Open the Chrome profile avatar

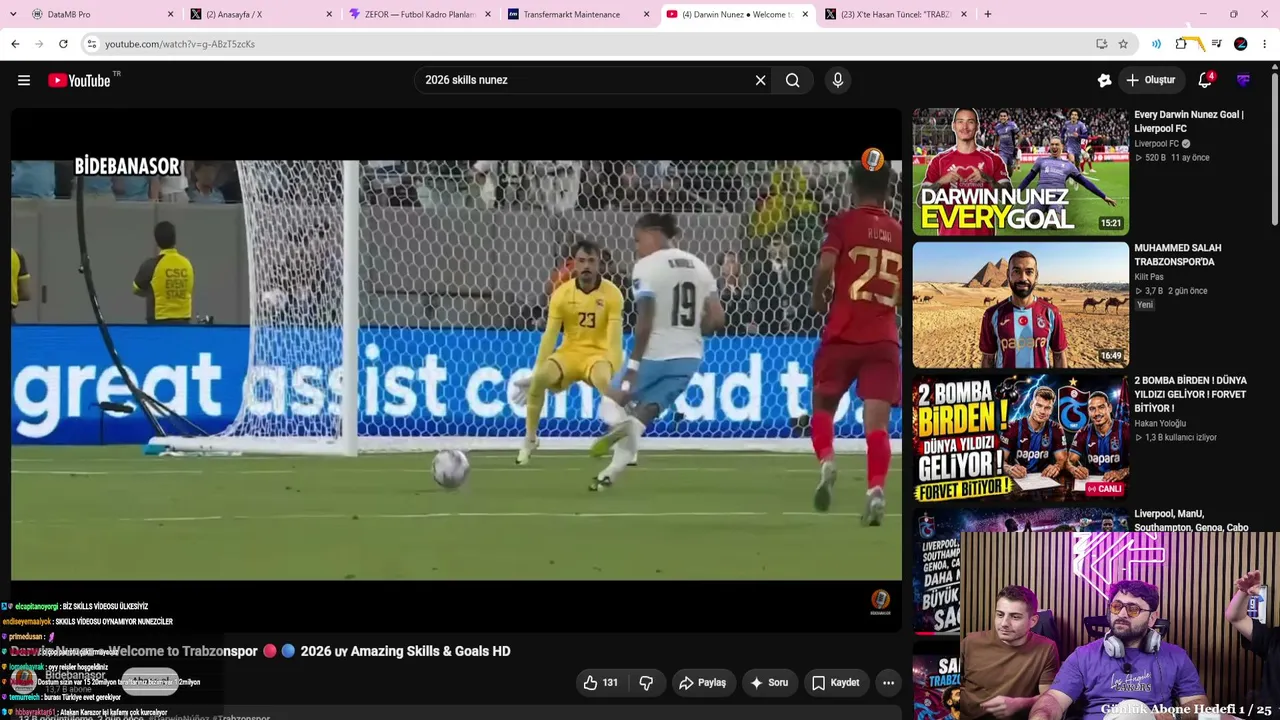pyautogui.click(x=1241, y=44)
